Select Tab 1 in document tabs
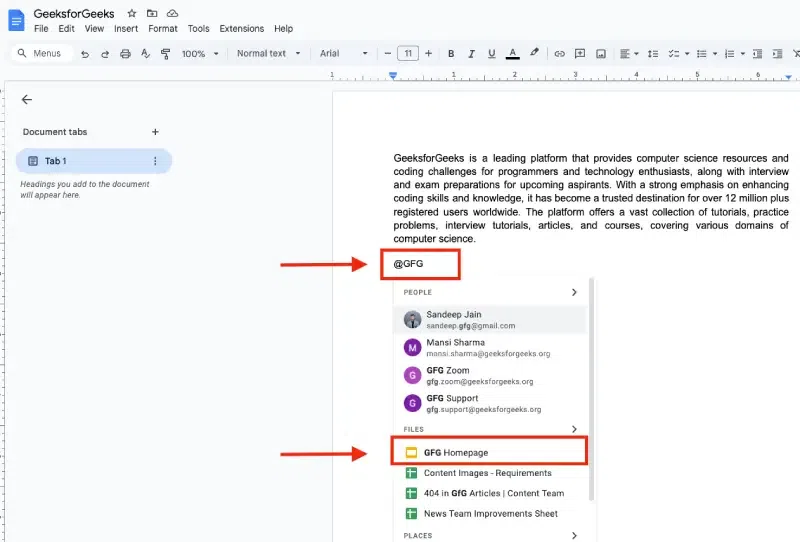800x542 pixels. (x=93, y=161)
